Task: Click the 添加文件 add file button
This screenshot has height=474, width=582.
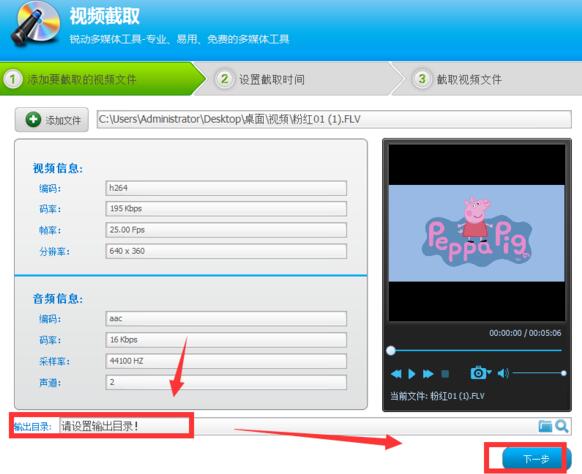Action: pos(52,120)
